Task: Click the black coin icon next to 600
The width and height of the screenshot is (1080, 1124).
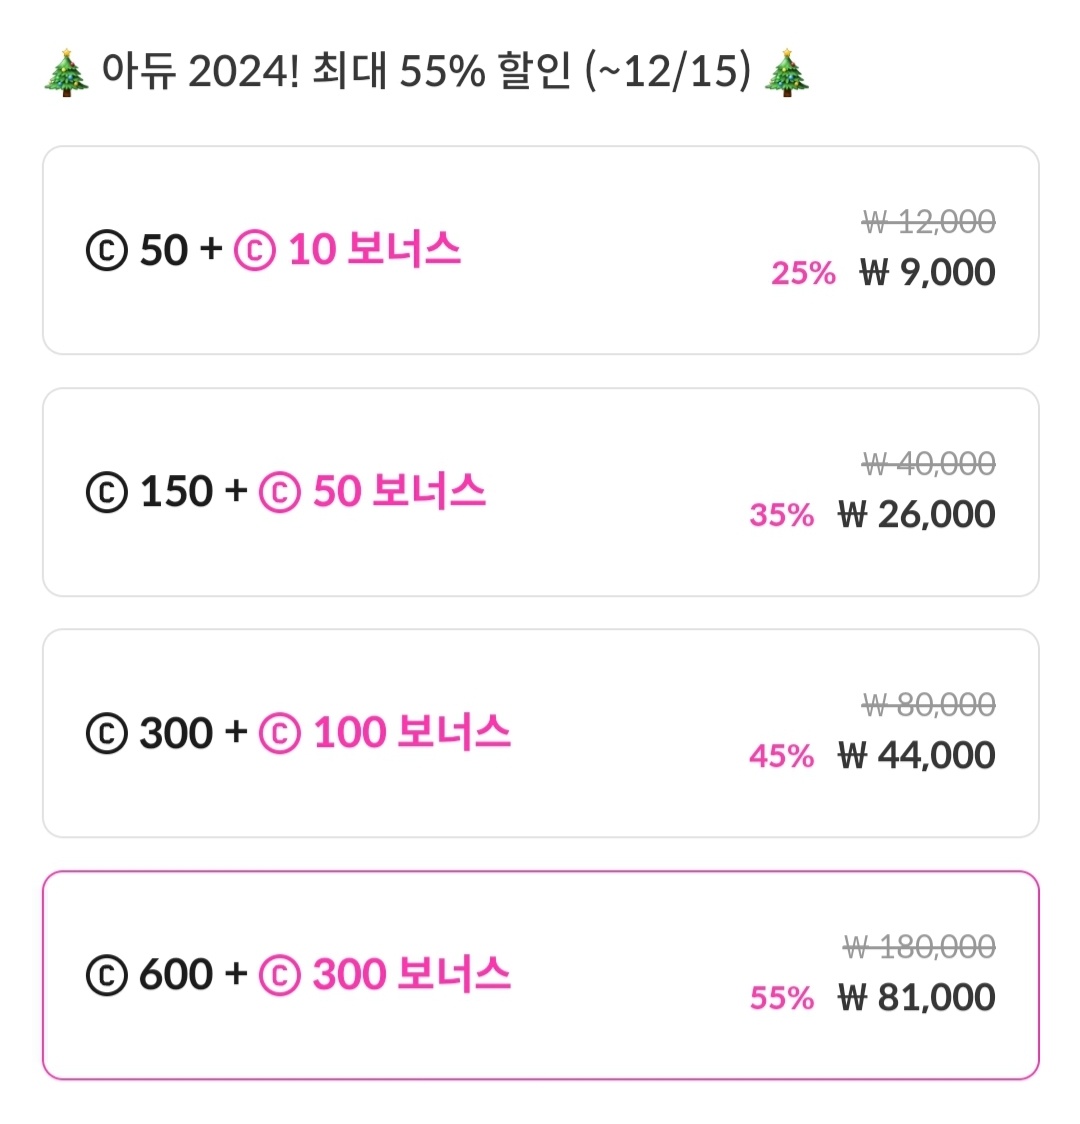Action: click(x=107, y=976)
